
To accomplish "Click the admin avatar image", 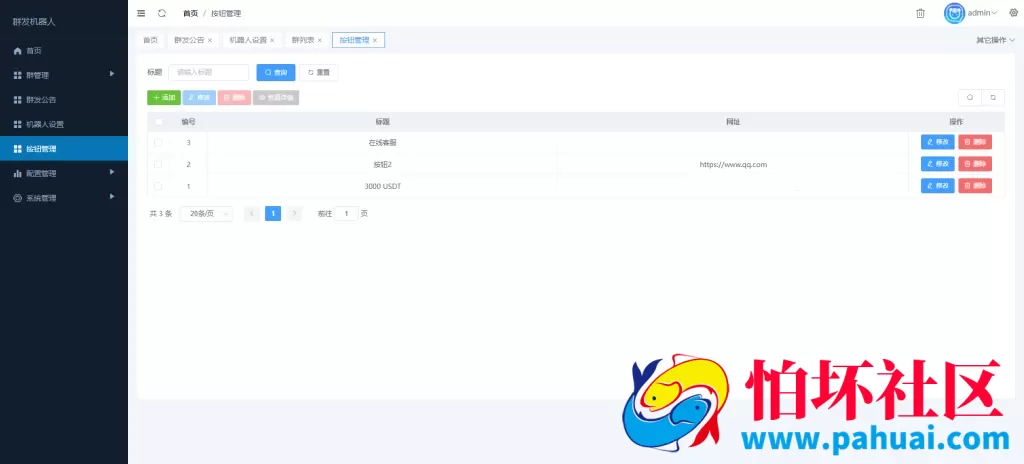I will coord(955,13).
